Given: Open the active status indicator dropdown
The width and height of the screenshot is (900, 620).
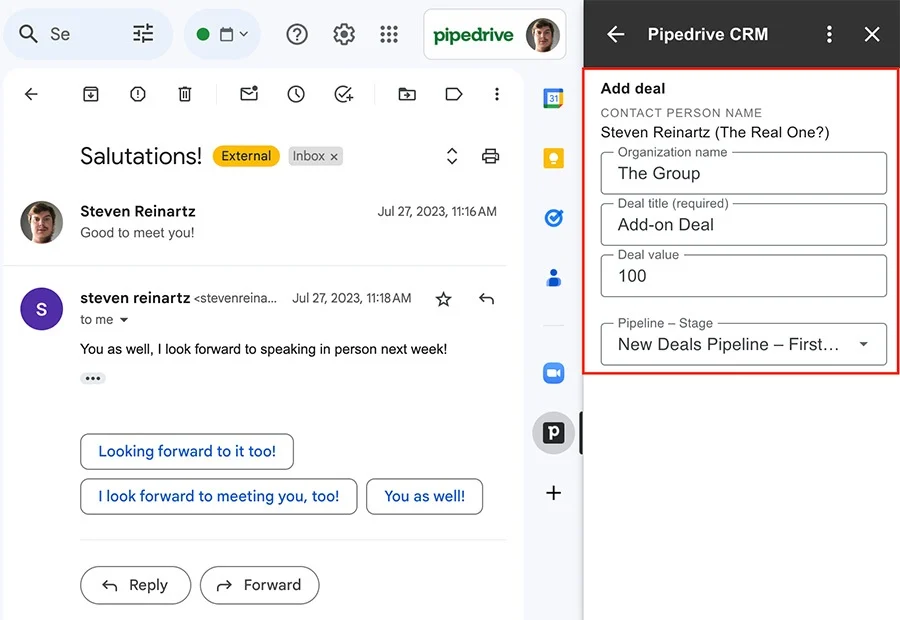Looking at the screenshot, I should [223, 34].
